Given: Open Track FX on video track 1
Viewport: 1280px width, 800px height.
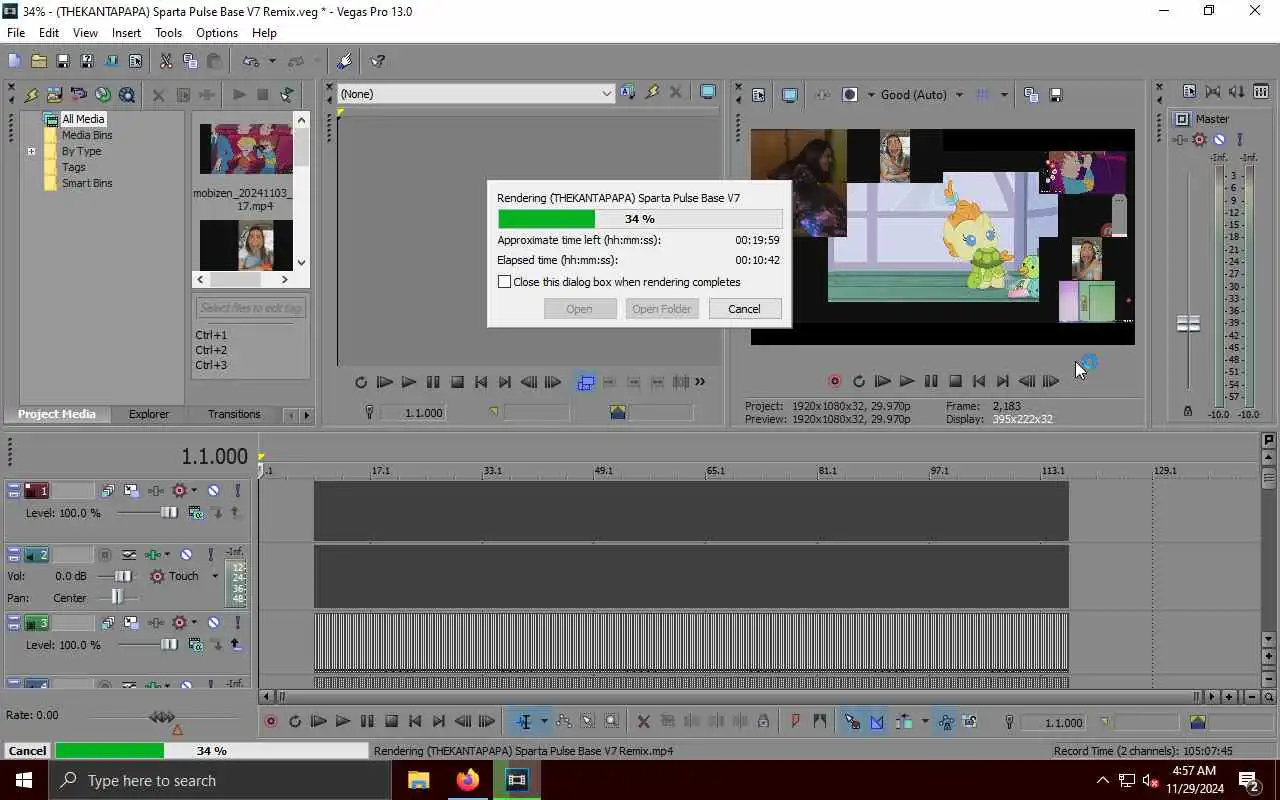Looking at the screenshot, I should pos(156,491).
